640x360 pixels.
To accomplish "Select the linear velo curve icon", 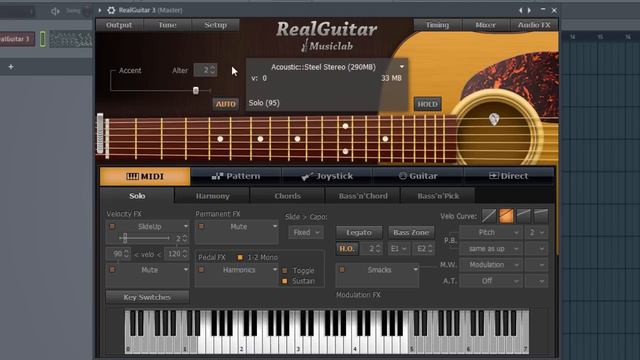I will (x=489, y=216).
